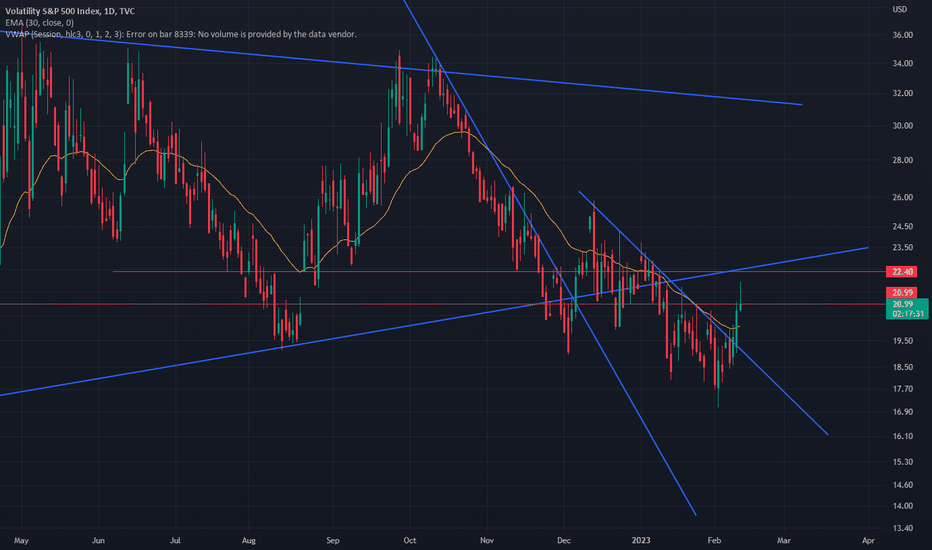Click the Jul label on time axis

point(175,540)
